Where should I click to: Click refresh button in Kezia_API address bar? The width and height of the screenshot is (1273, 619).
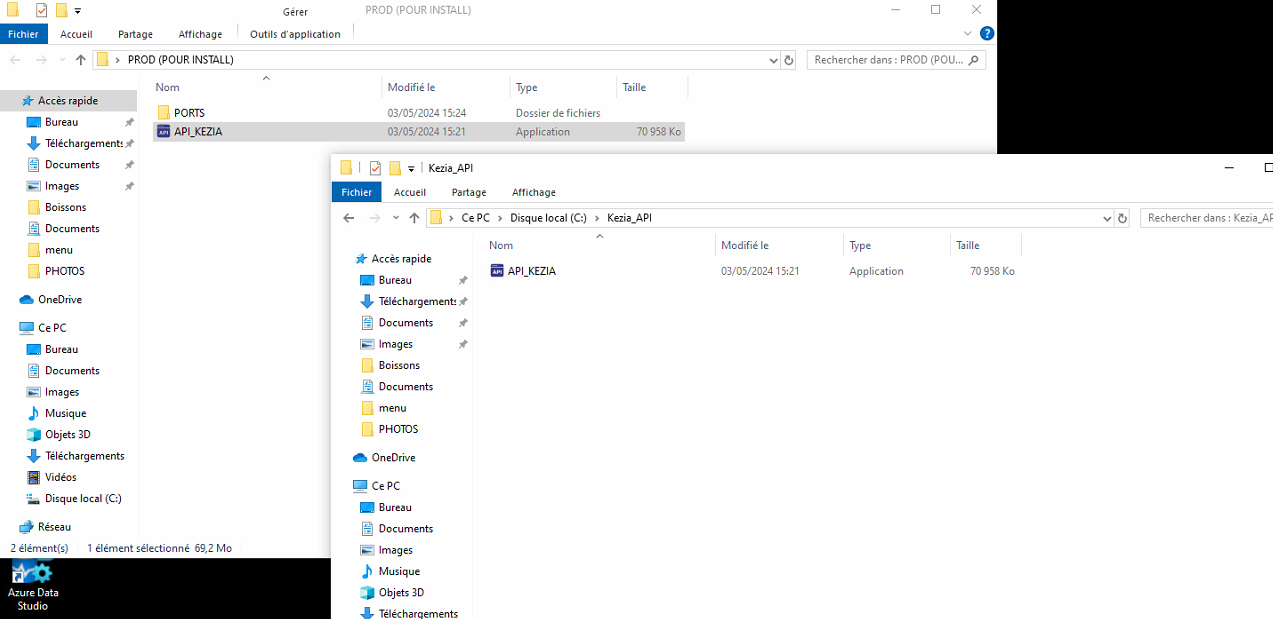[1122, 218]
